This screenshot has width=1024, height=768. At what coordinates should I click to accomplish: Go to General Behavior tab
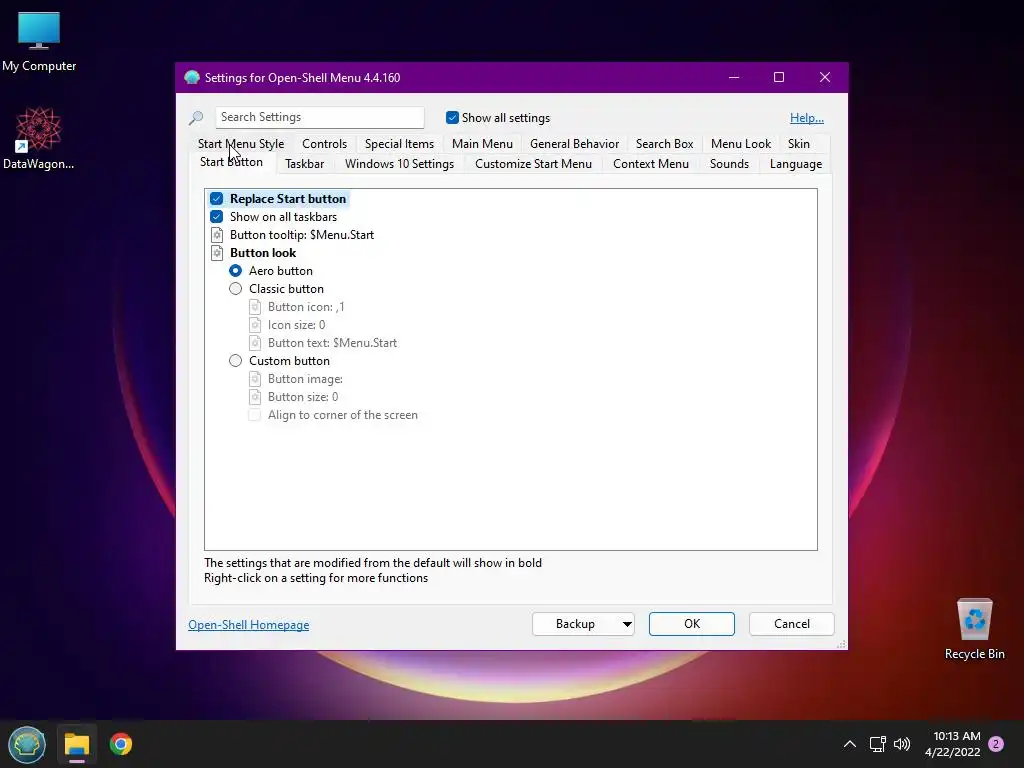(574, 144)
